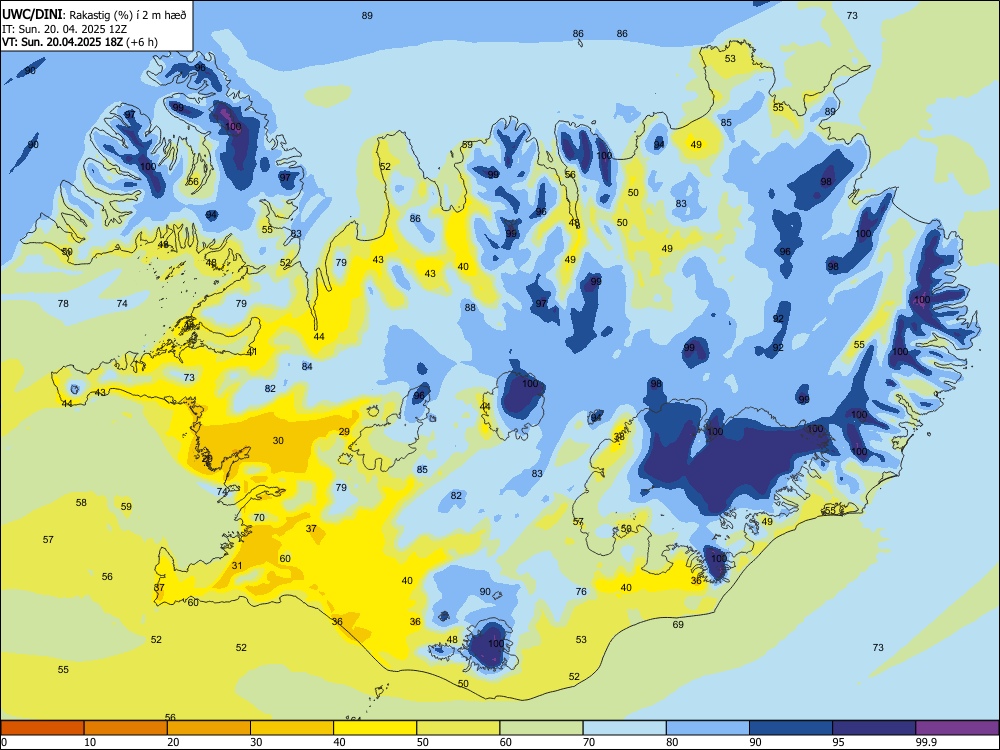Screen dimensions: 1000x750
Task: Click the map value 31 in the southwest
Action: (237, 566)
